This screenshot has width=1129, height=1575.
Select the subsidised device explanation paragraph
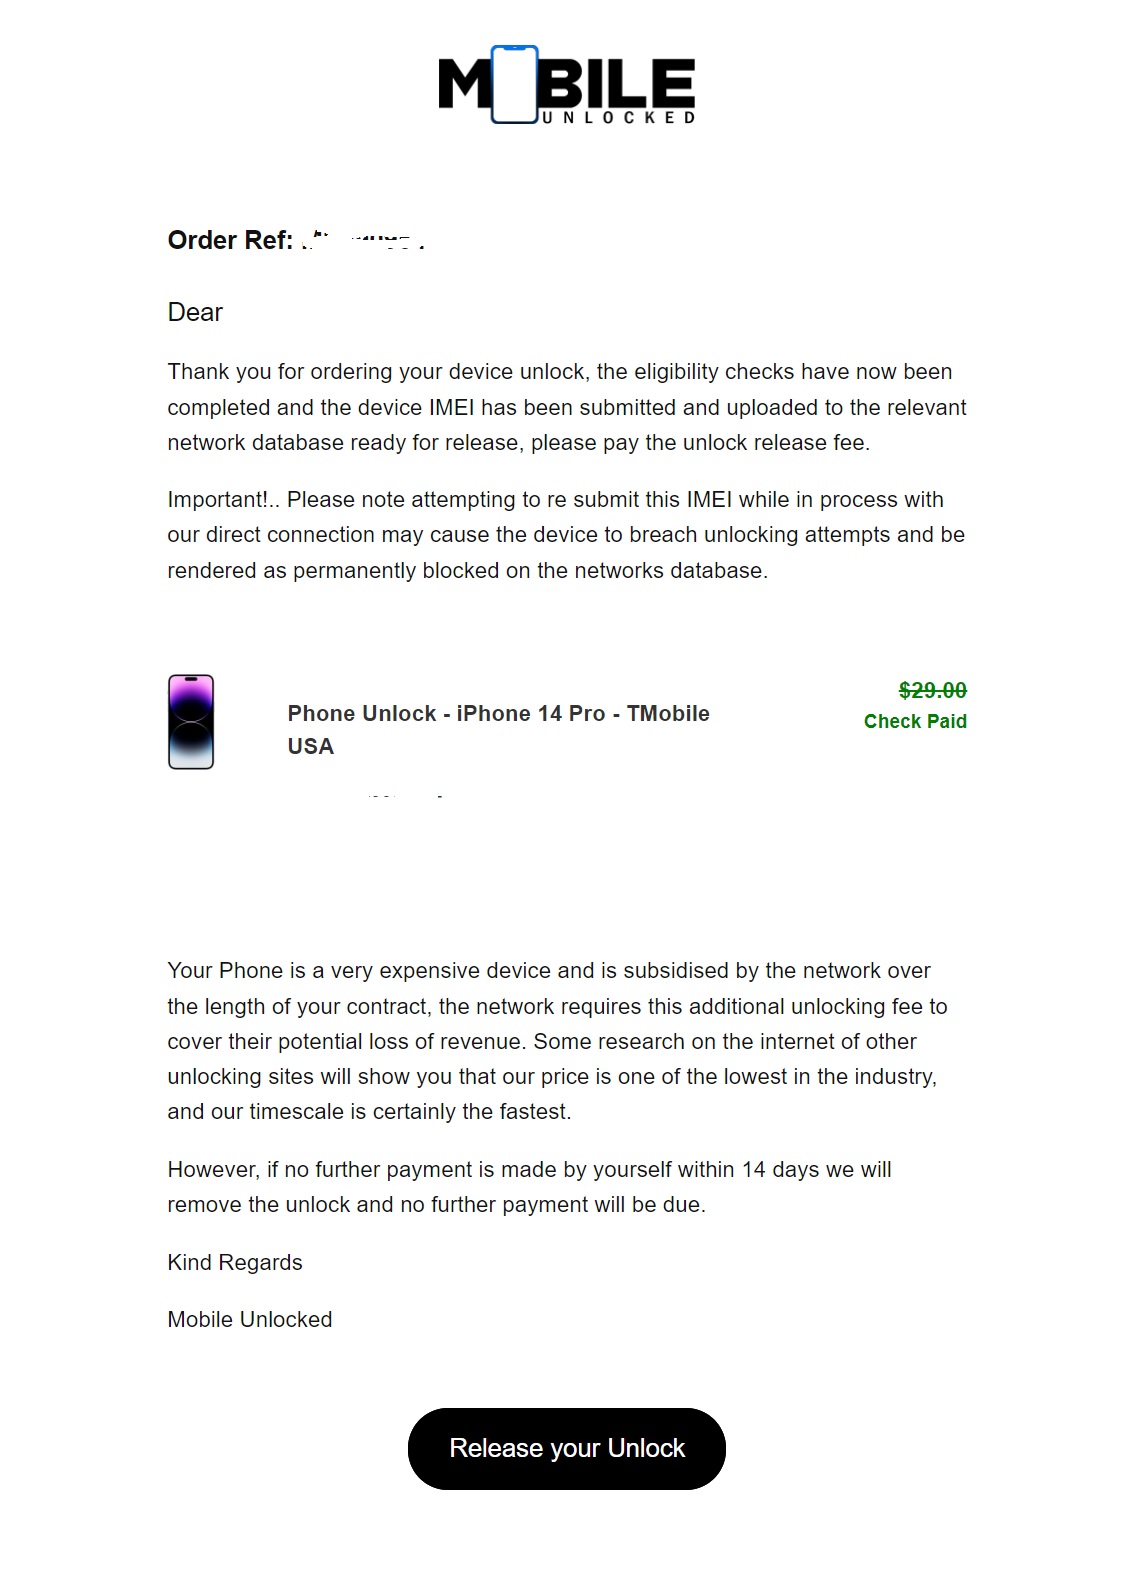click(556, 1040)
